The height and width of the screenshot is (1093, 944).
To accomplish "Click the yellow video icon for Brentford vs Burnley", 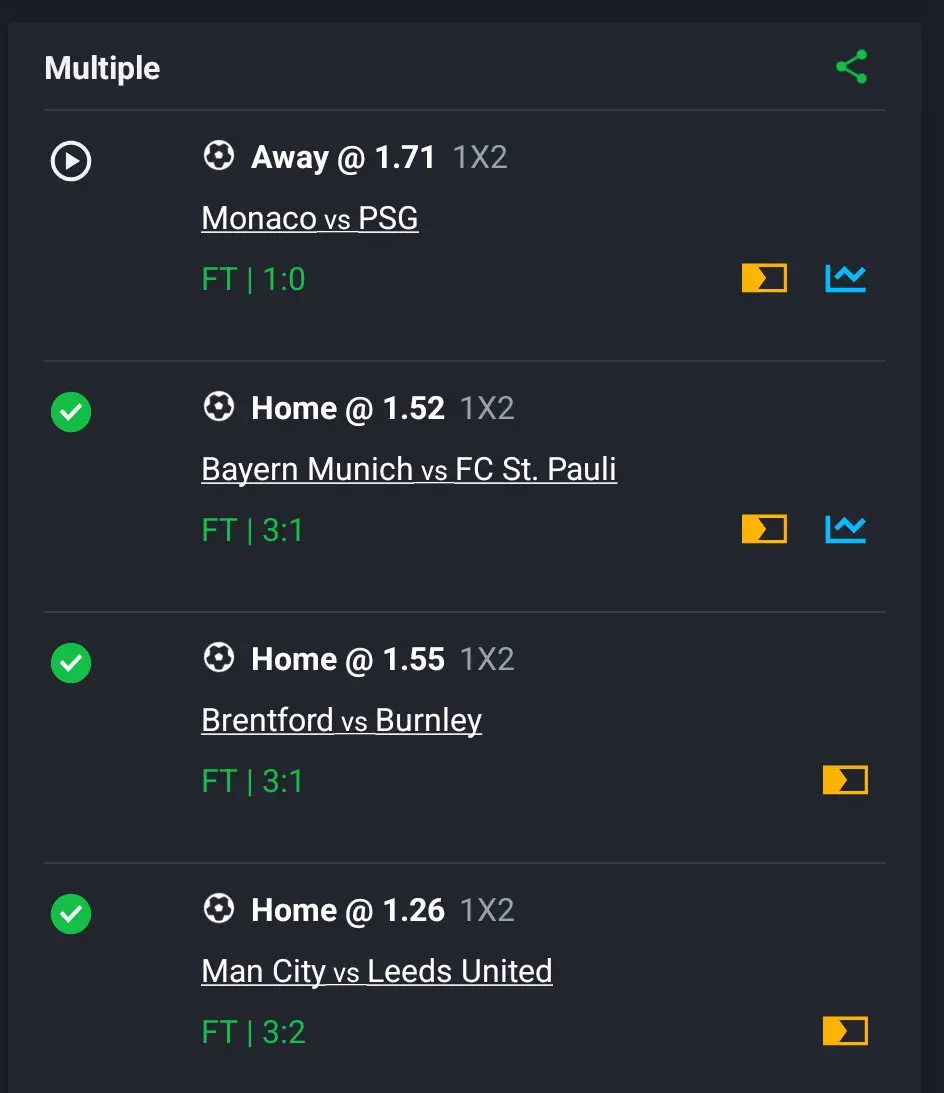I will click(845, 781).
